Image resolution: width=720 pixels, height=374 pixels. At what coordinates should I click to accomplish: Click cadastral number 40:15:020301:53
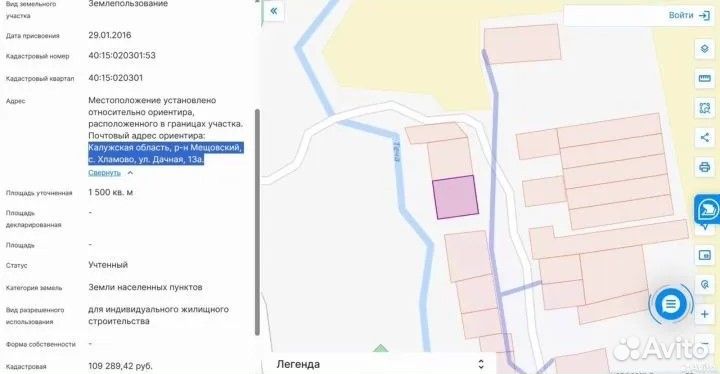pos(122,56)
